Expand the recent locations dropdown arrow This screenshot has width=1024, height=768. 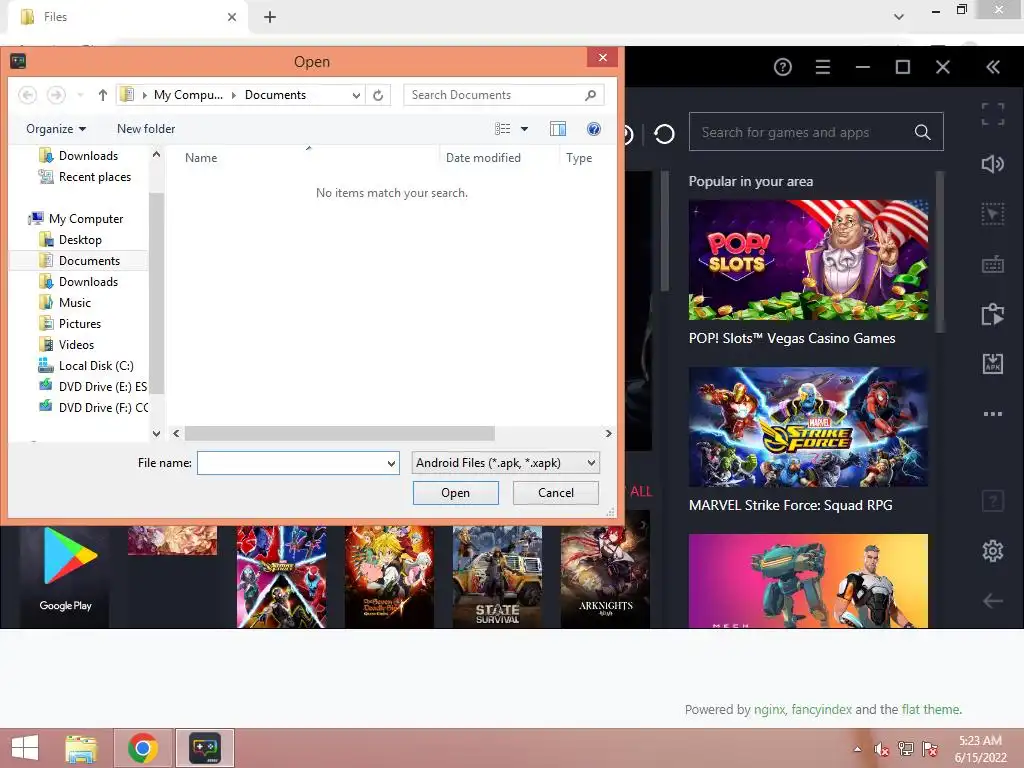[x=80, y=95]
